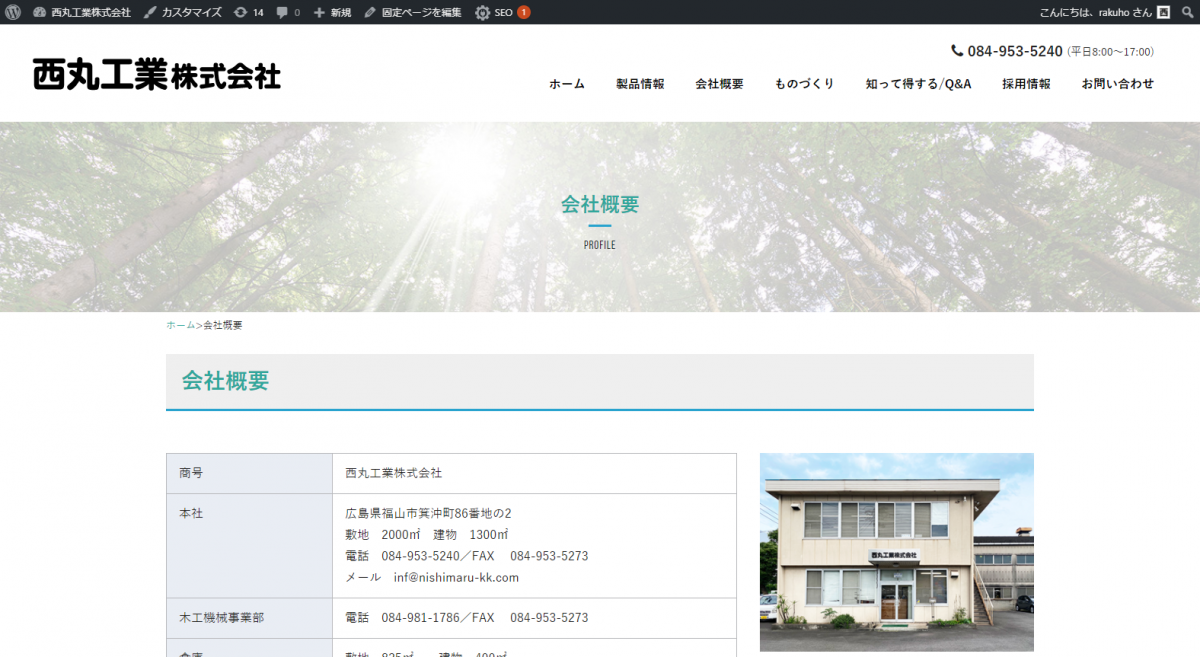The width and height of the screenshot is (1200, 657).
Task: Open the お問い合わせ navigation item
Action: click(x=1117, y=84)
